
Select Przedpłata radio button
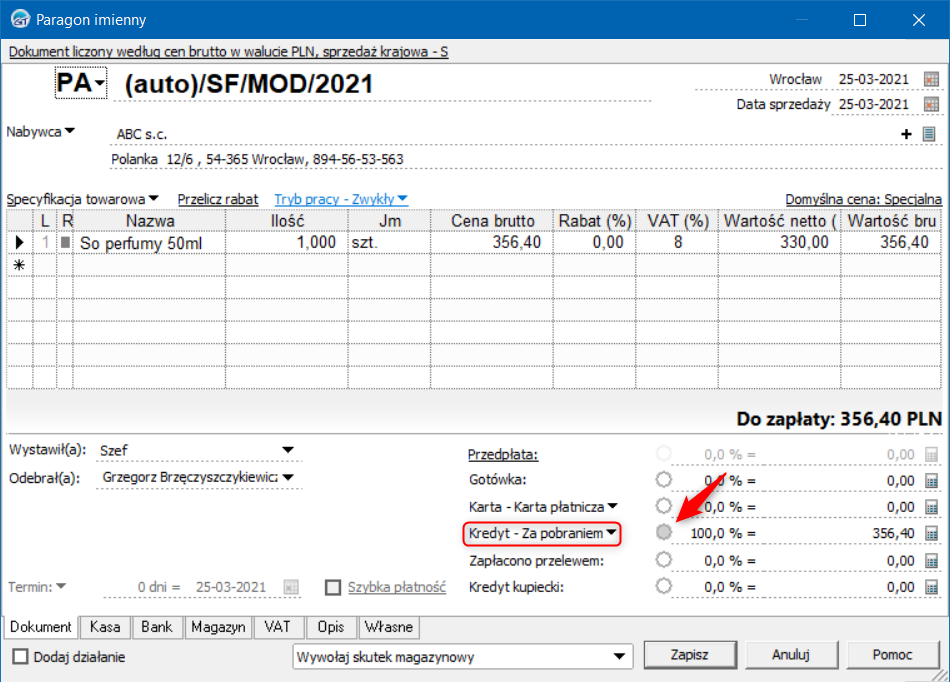point(664,453)
